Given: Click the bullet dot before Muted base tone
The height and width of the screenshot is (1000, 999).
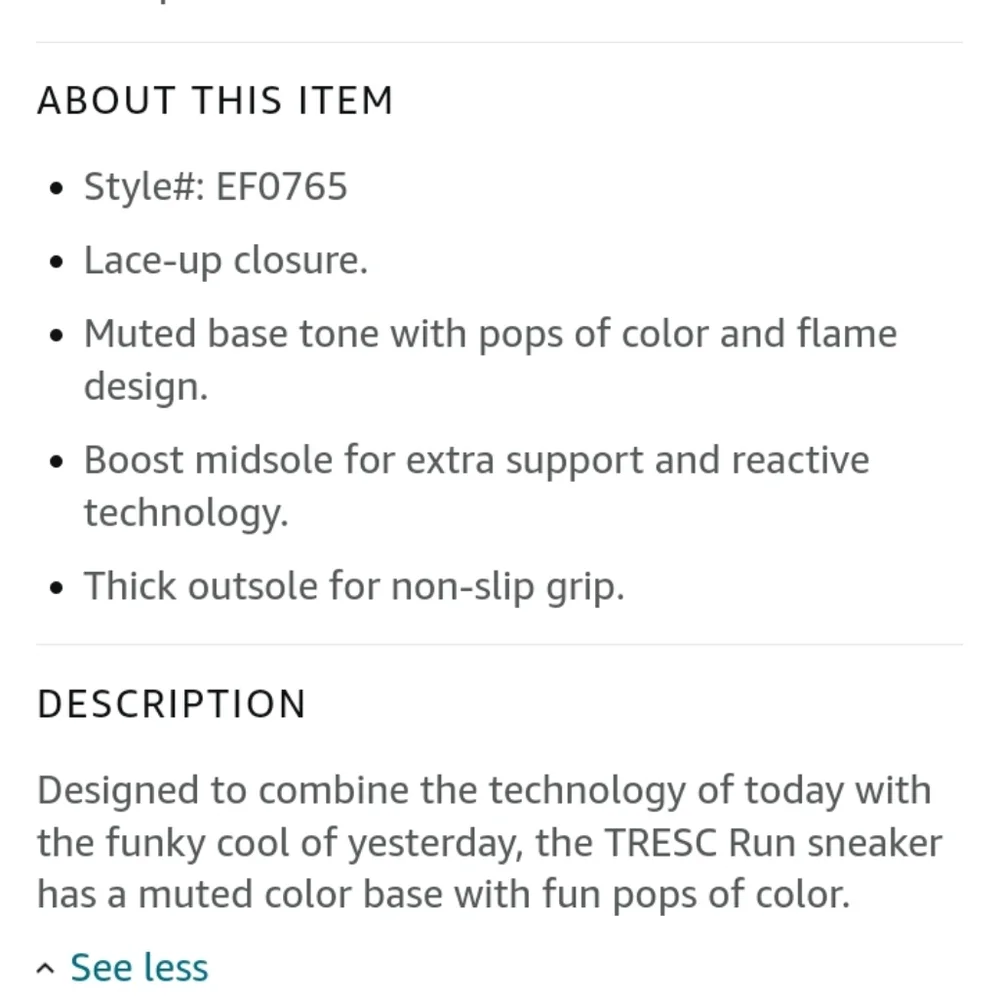Looking at the screenshot, I should pos(56,335).
